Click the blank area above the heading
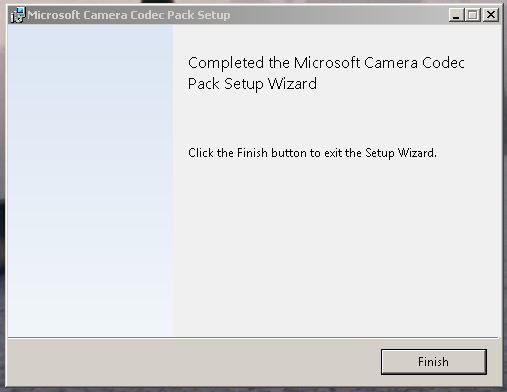 (337, 38)
